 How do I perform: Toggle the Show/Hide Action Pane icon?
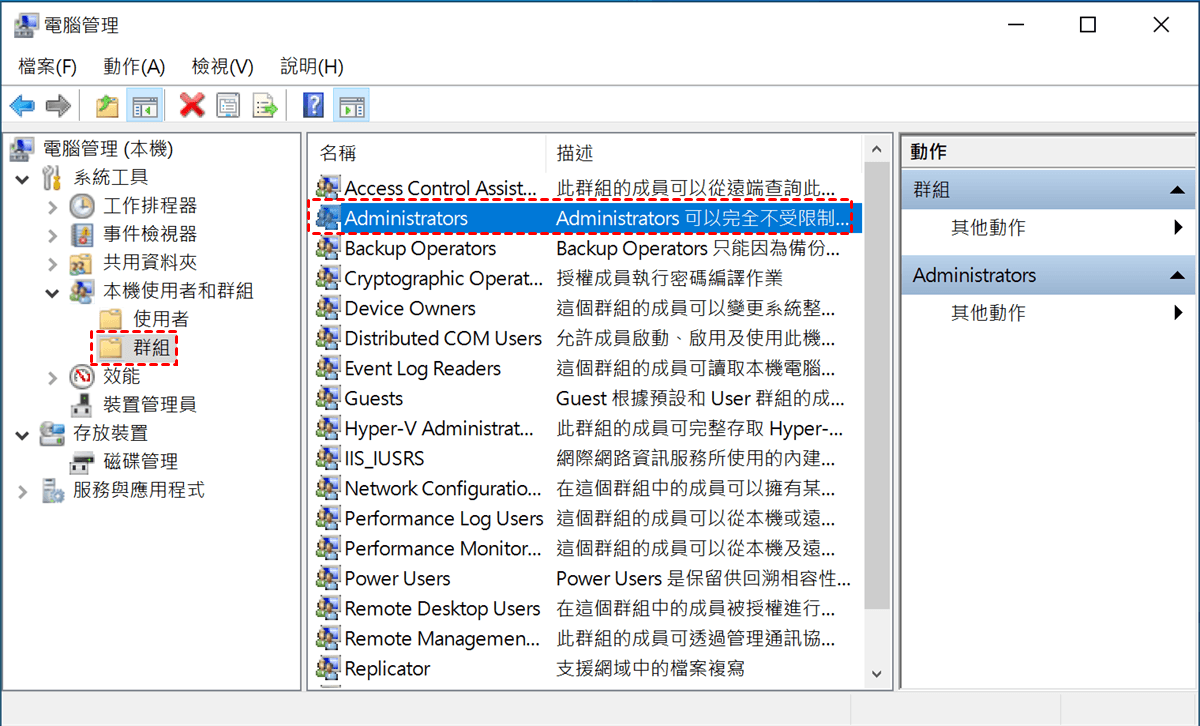351,105
